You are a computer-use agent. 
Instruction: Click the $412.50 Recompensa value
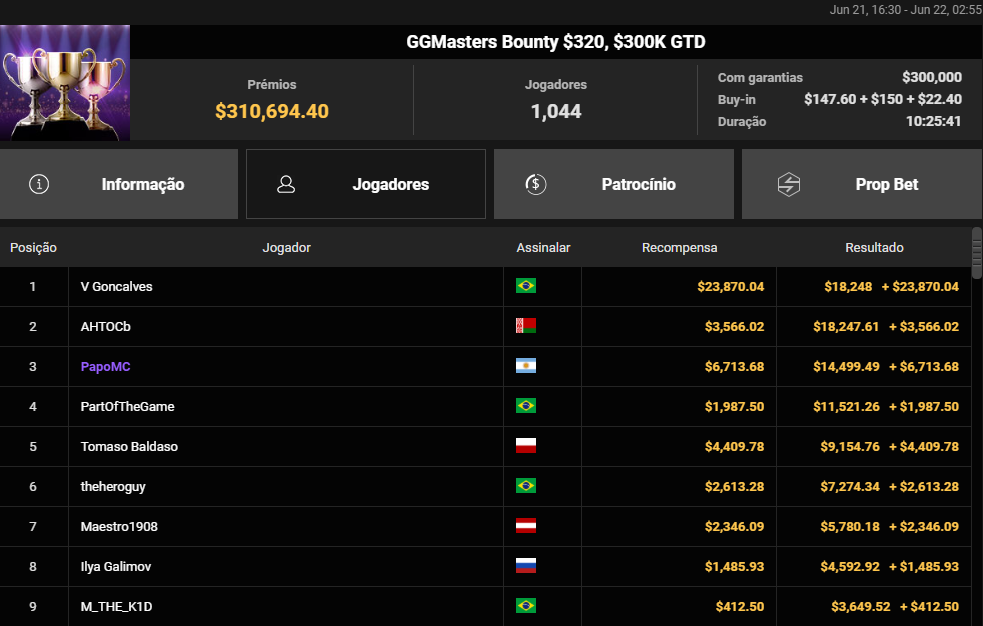point(740,607)
